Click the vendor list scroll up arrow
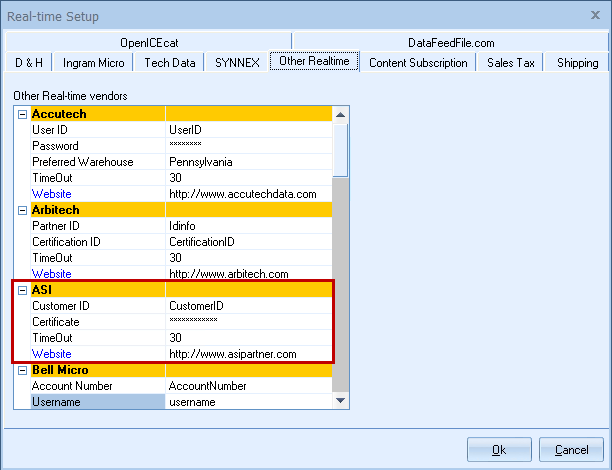This screenshot has width=612, height=470. pyautogui.click(x=340, y=114)
